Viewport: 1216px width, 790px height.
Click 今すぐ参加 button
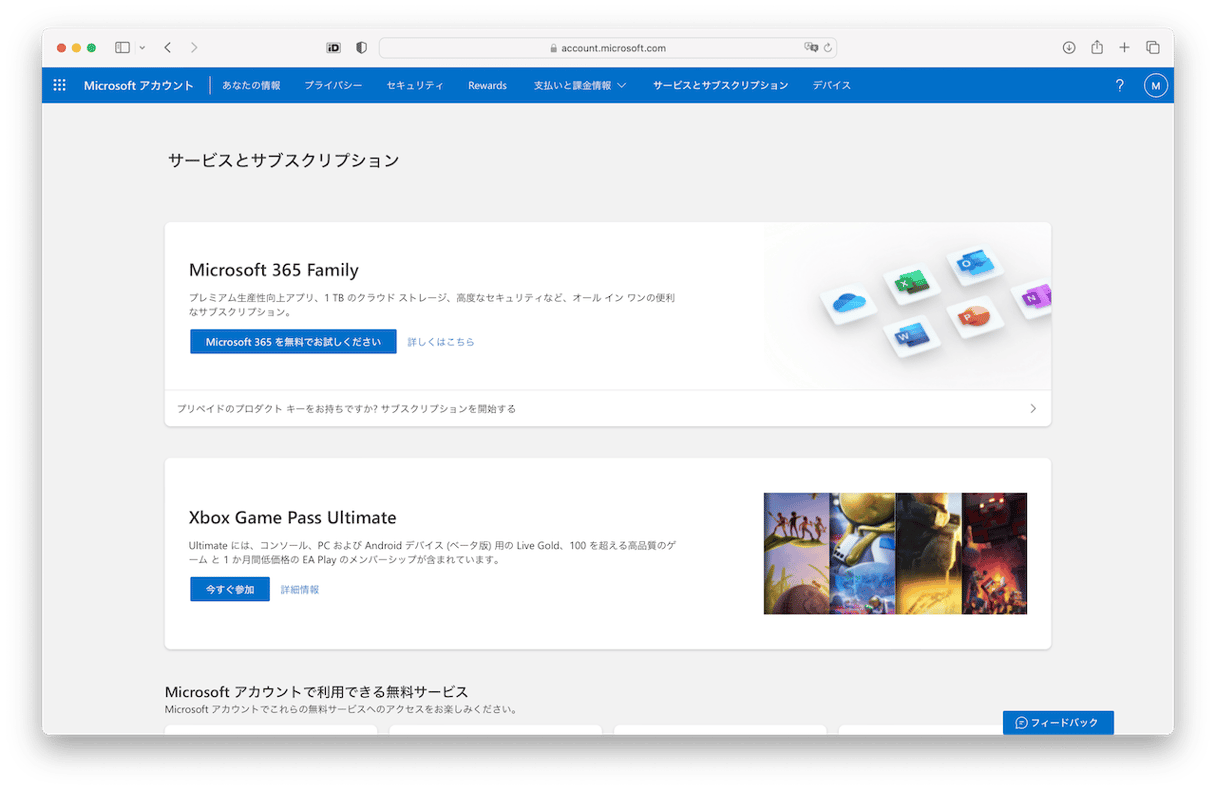tap(230, 590)
